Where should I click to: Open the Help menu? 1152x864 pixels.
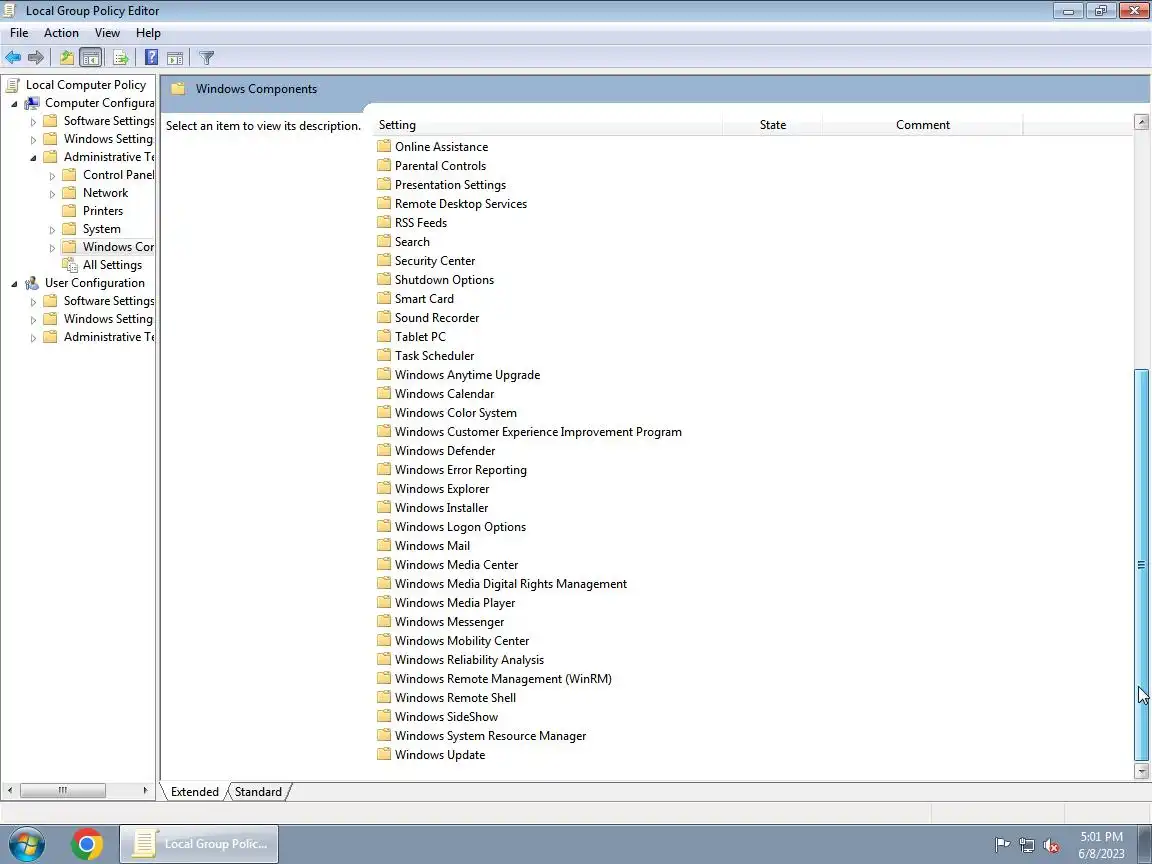tap(148, 33)
